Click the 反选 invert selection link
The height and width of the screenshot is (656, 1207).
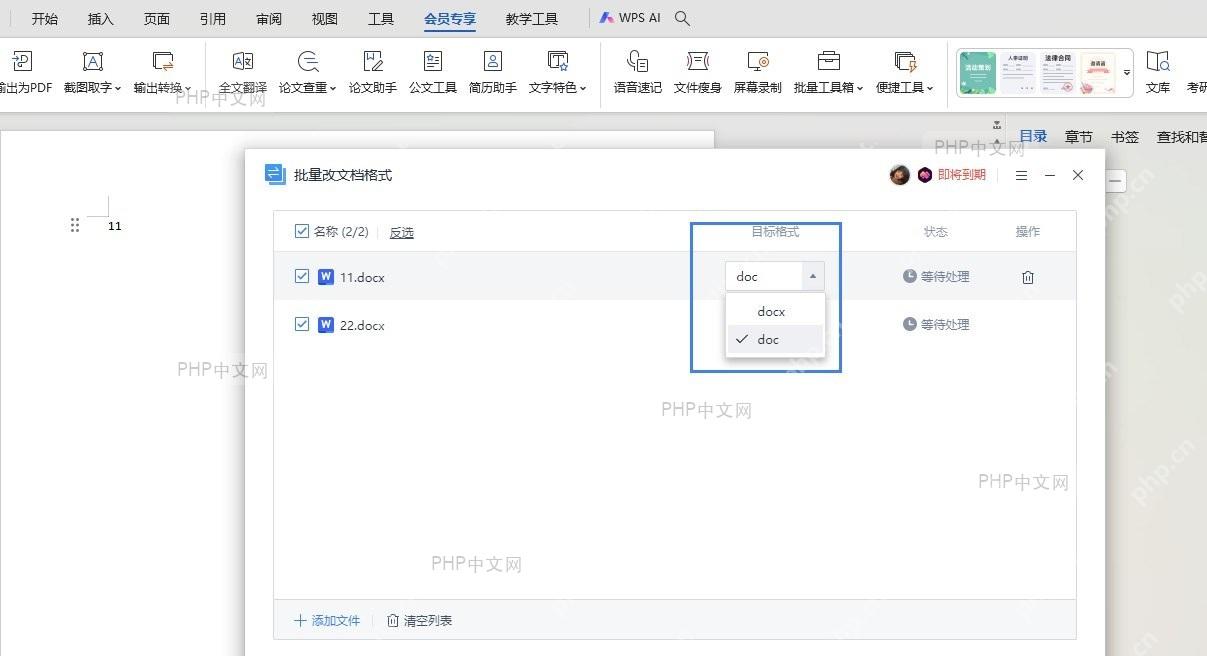pyautogui.click(x=401, y=232)
